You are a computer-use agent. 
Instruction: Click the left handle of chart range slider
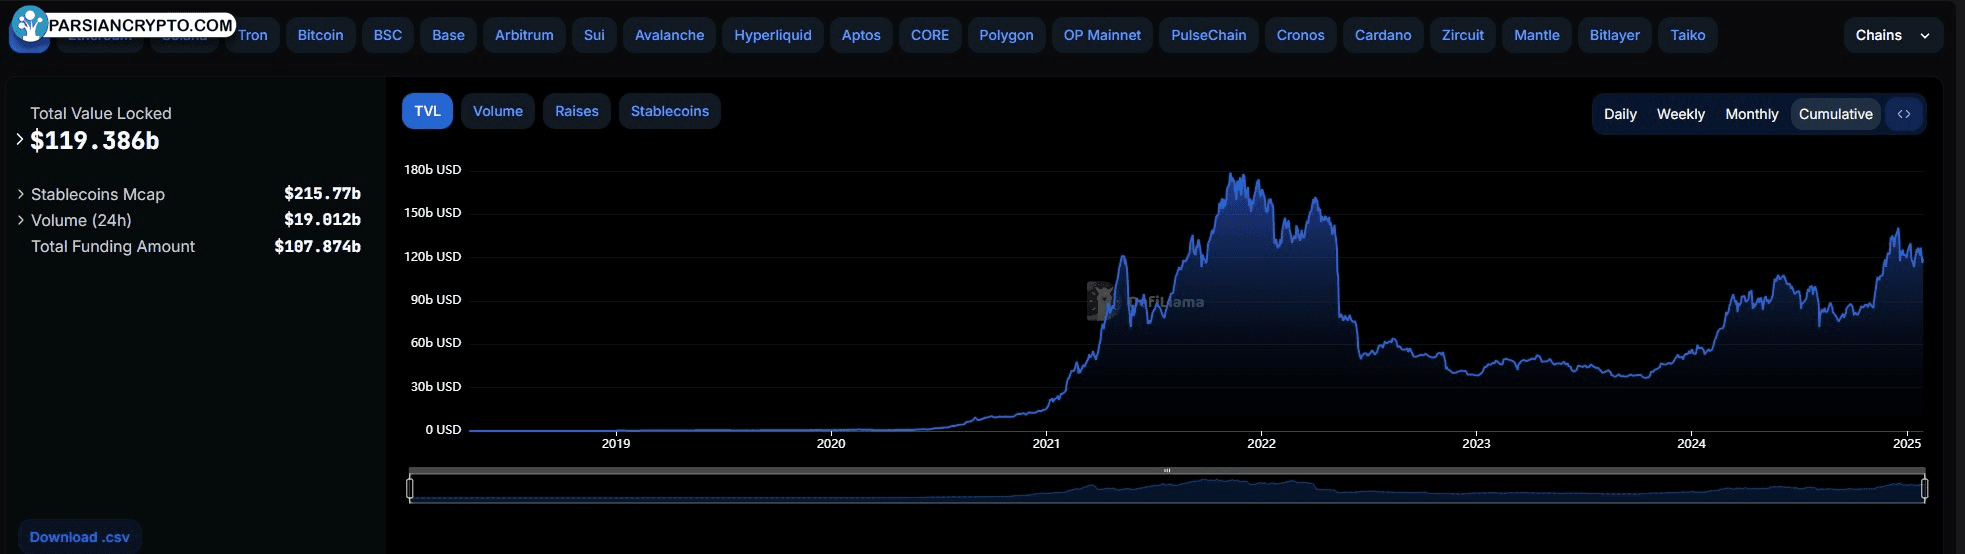pos(410,488)
